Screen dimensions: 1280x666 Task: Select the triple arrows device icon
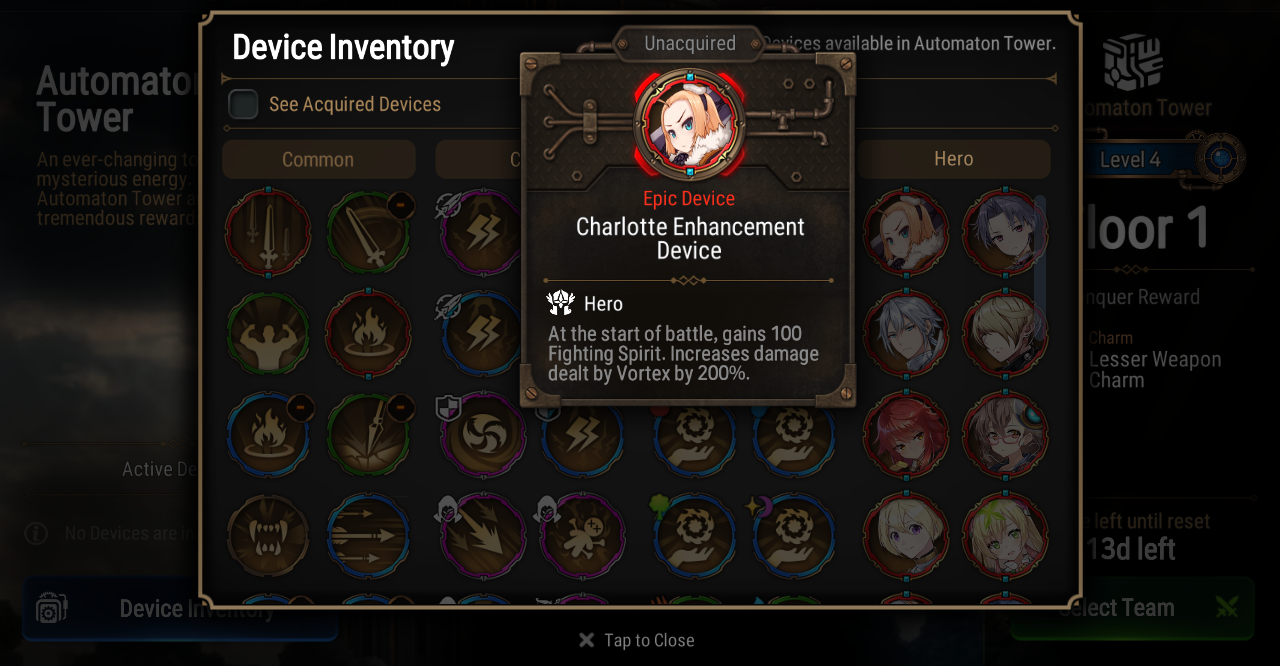(368, 536)
